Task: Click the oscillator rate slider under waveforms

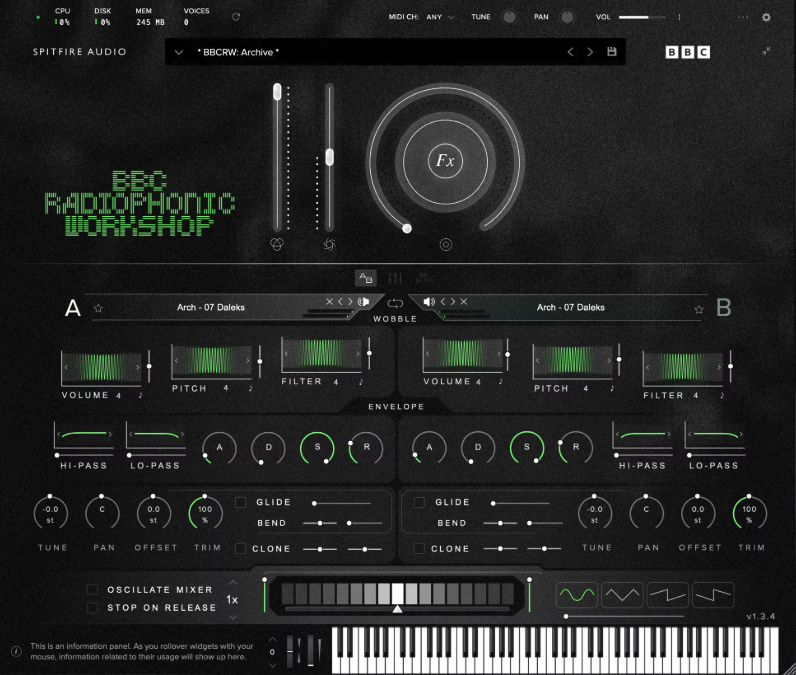Action: pos(624,616)
